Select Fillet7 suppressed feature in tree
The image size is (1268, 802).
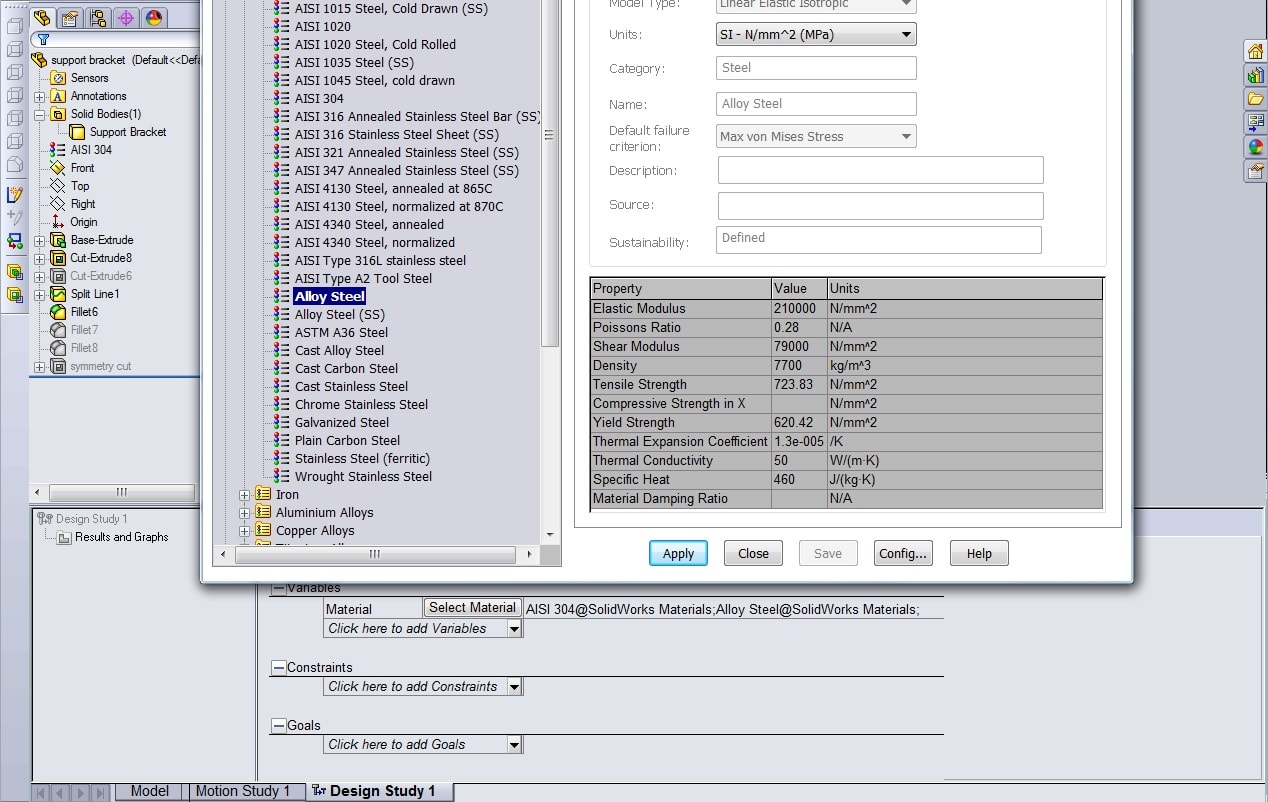click(84, 330)
